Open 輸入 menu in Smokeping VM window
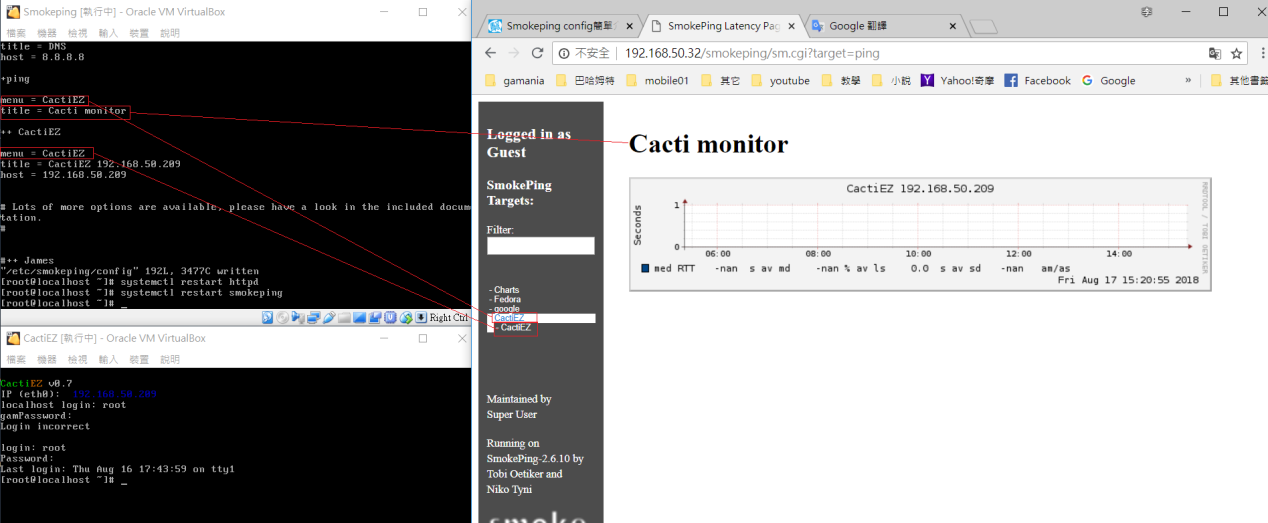Image resolution: width=1268 pixels, height=523 pixels. [108, 33]
